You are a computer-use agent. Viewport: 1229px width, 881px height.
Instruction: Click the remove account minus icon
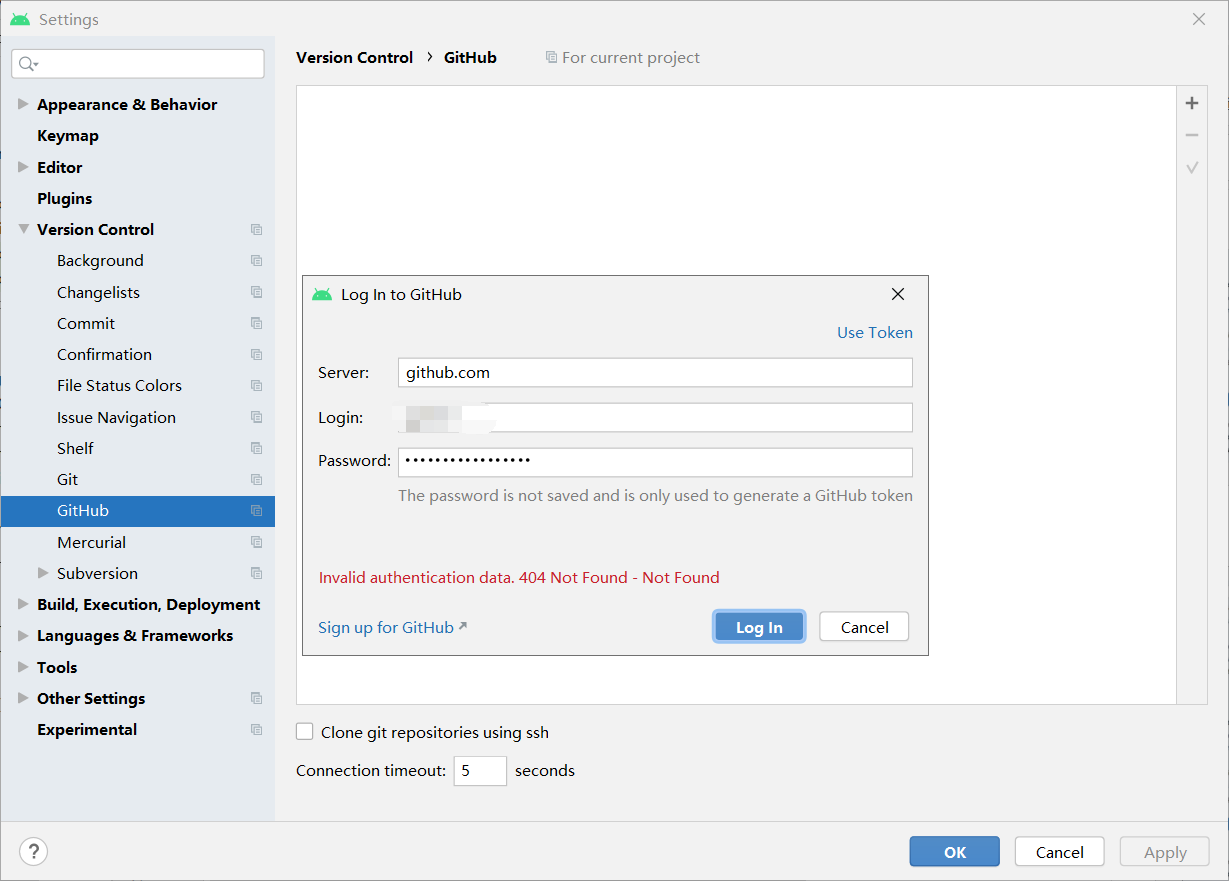click(1191, 134)
